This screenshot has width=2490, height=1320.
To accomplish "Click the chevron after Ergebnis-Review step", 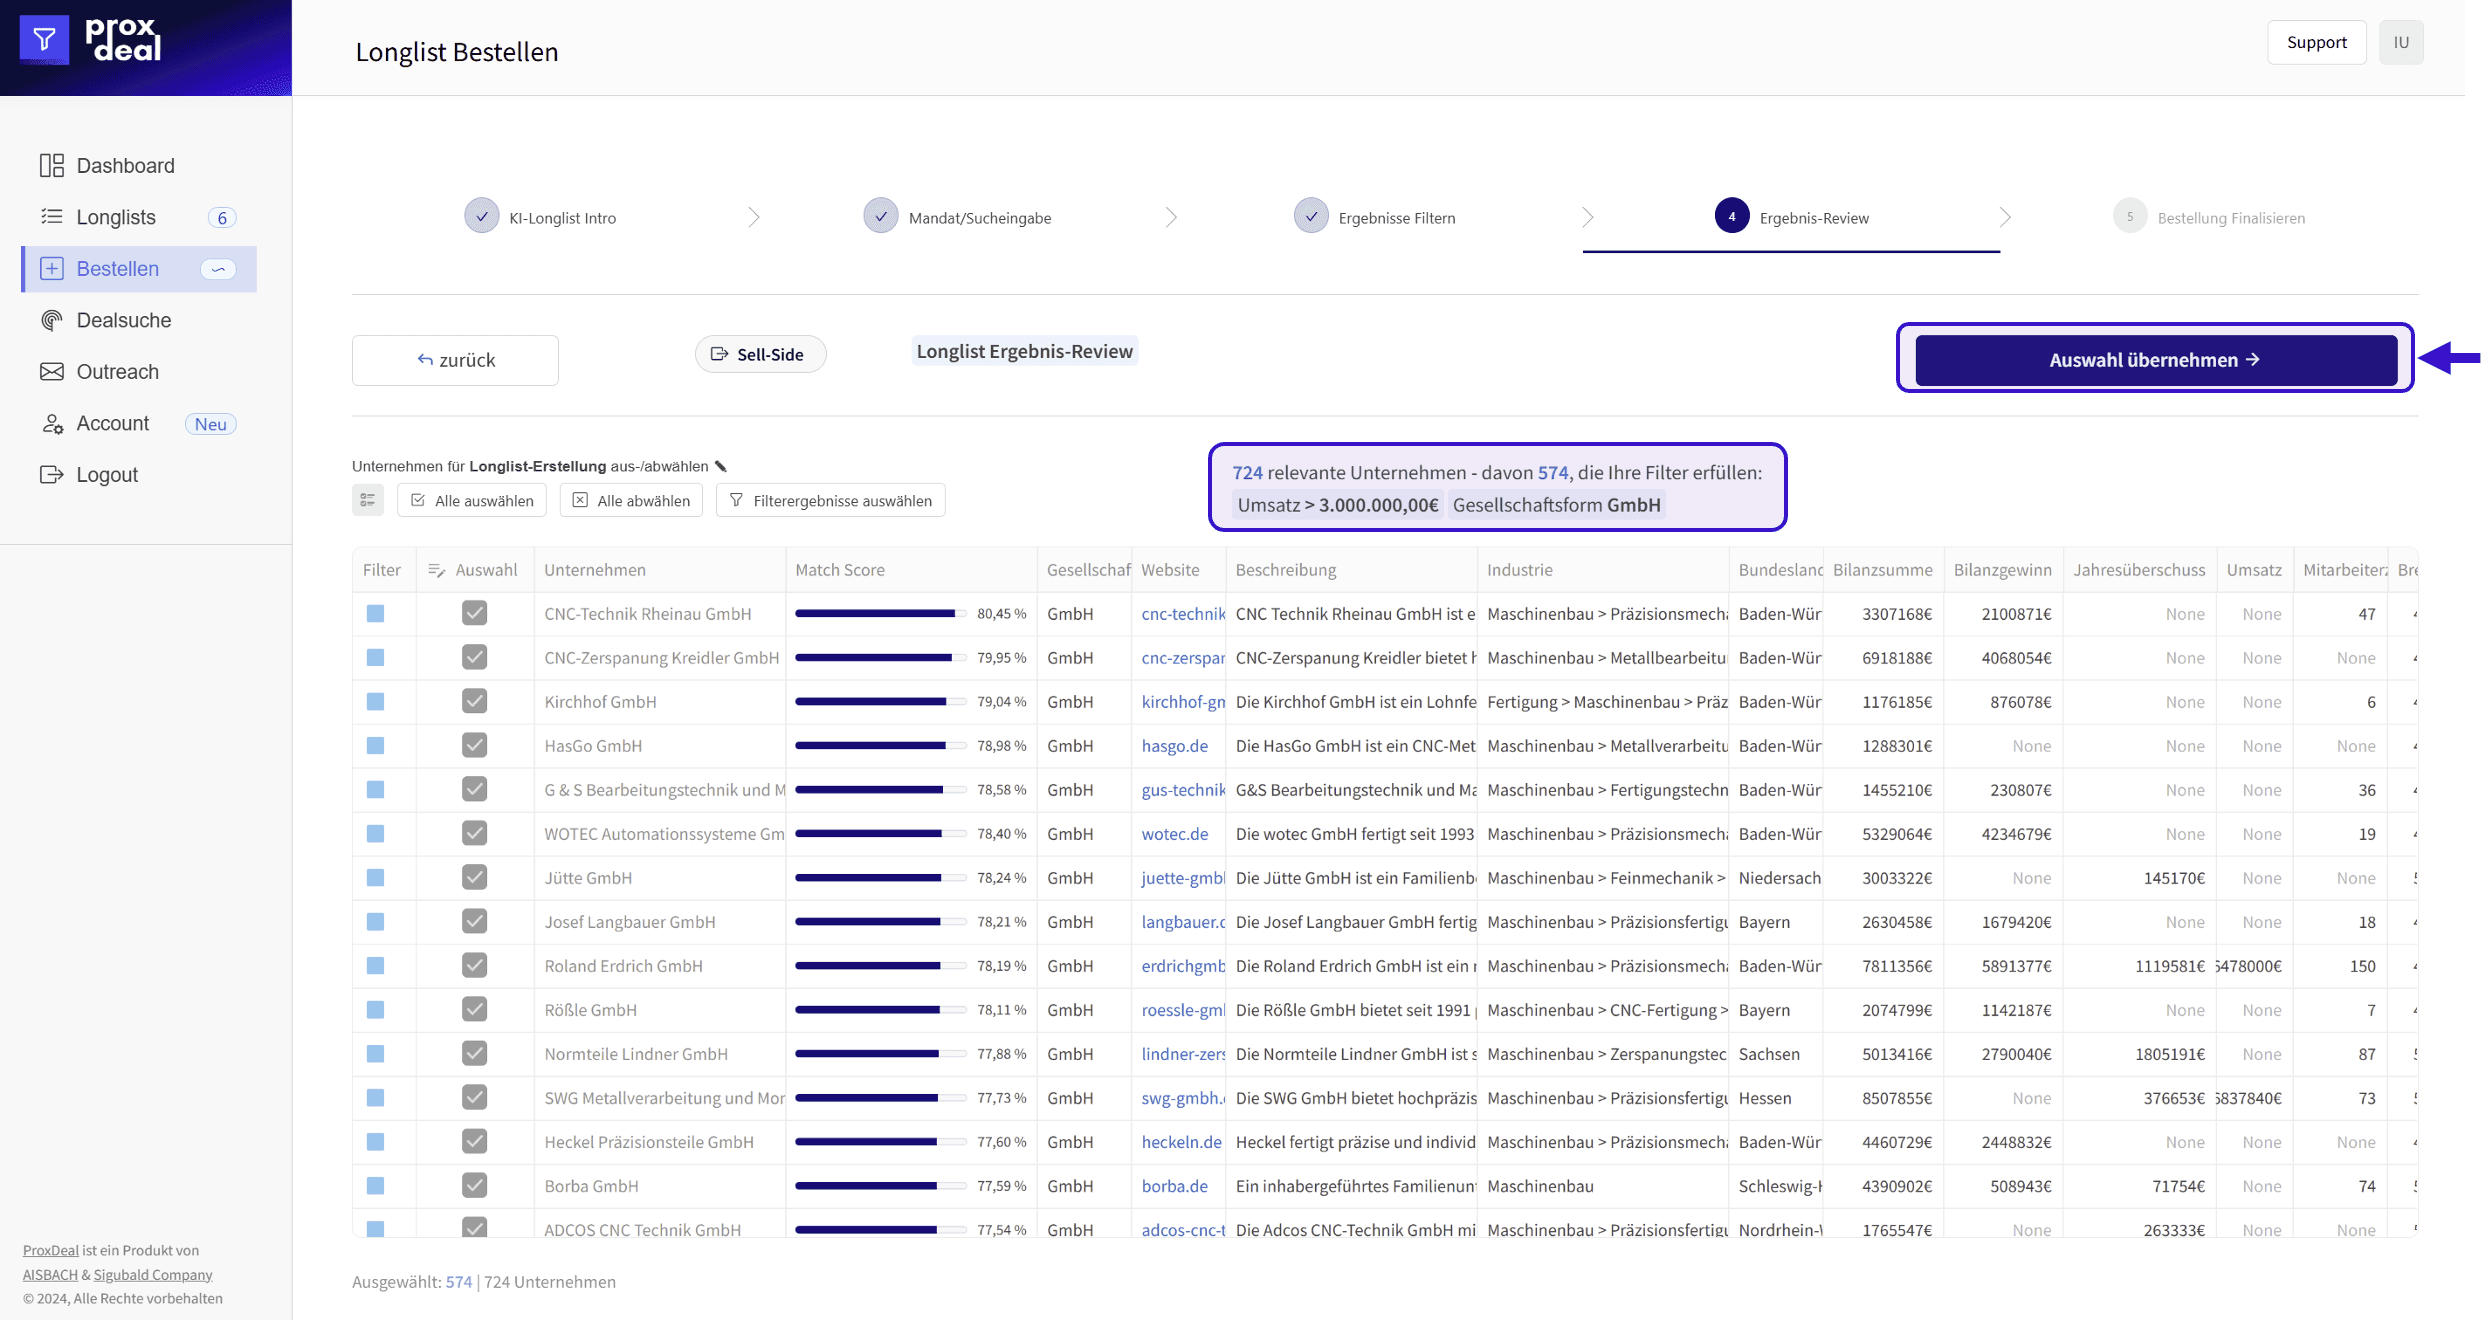I will (2005, 217).
